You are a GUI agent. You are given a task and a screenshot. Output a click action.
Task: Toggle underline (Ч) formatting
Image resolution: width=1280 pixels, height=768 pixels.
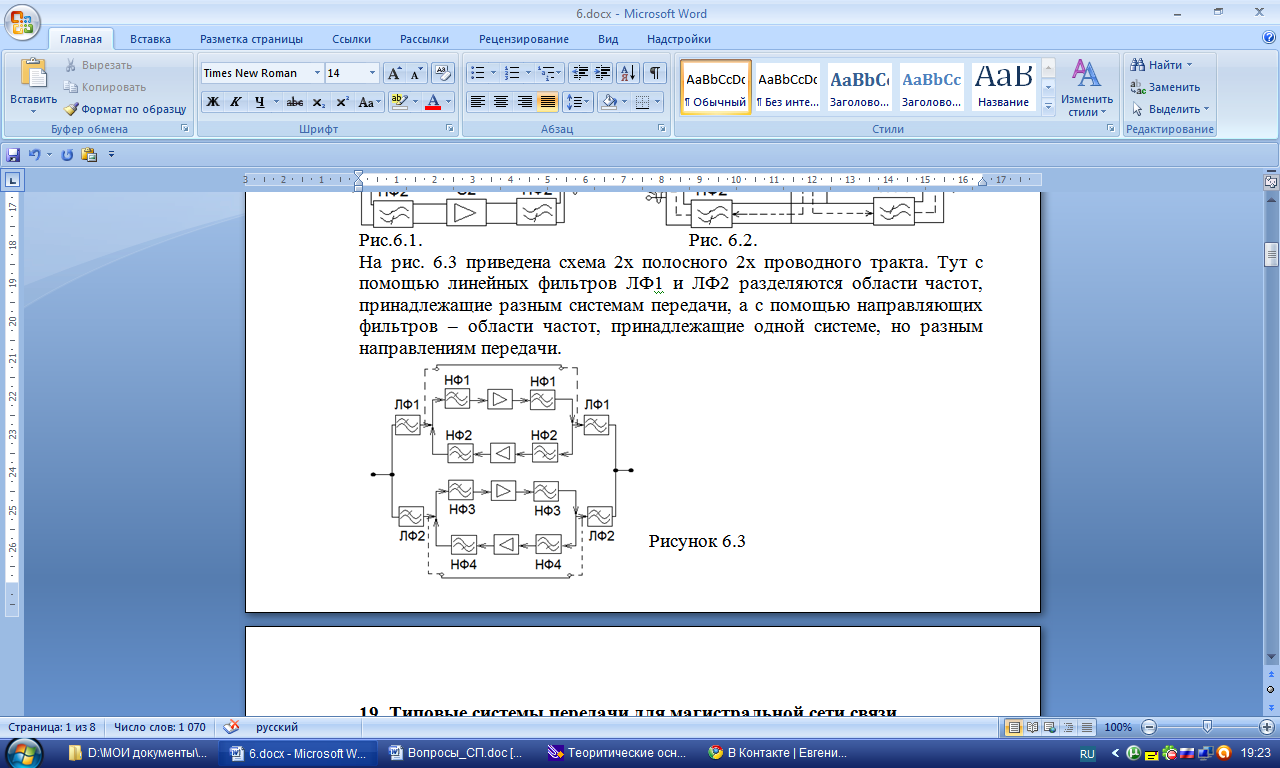259,102
